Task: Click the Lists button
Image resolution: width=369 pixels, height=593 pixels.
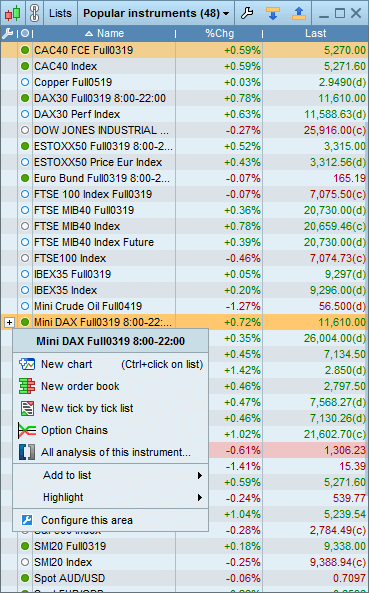Action: [60, 14]
